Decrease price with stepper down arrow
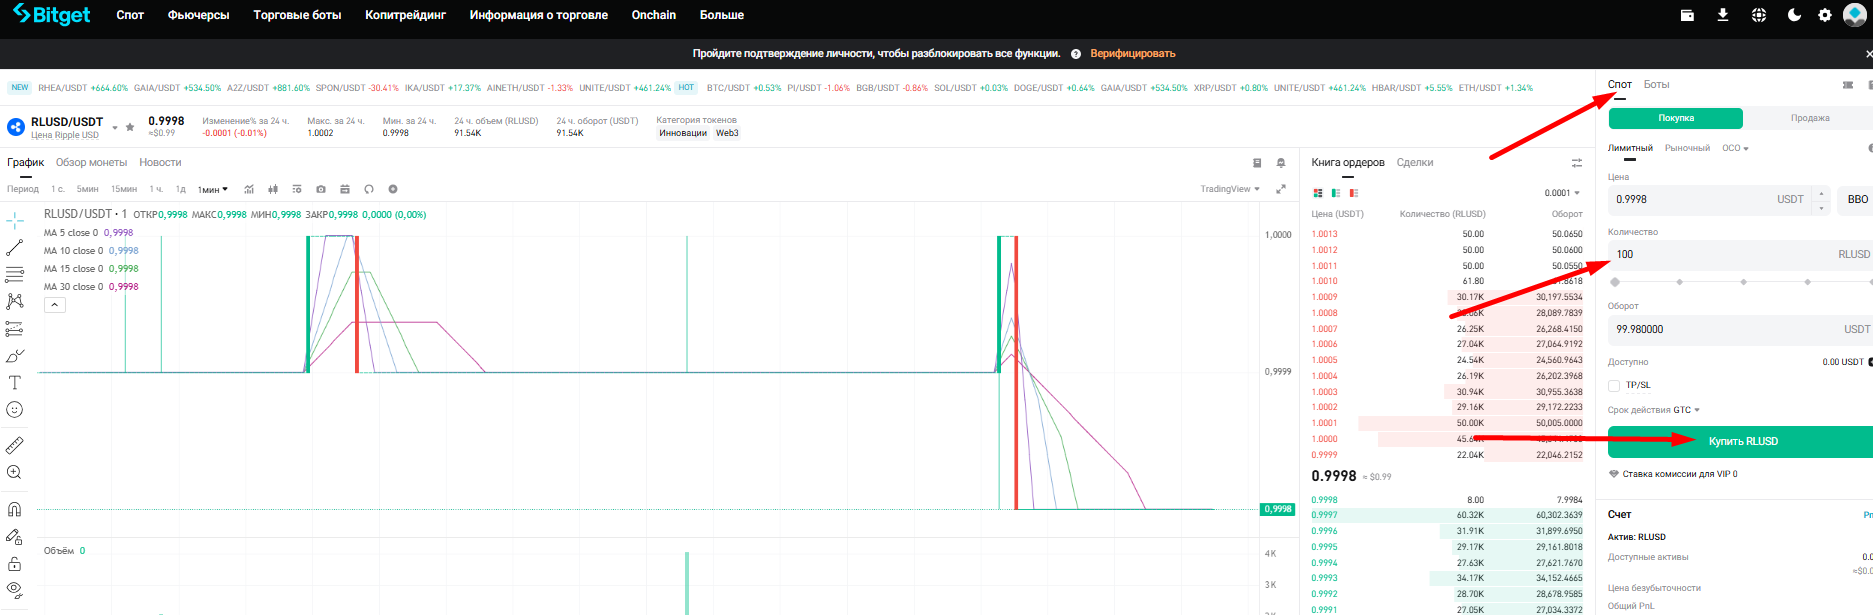Screen dimensions: 1873x615 coord(1821,207)
